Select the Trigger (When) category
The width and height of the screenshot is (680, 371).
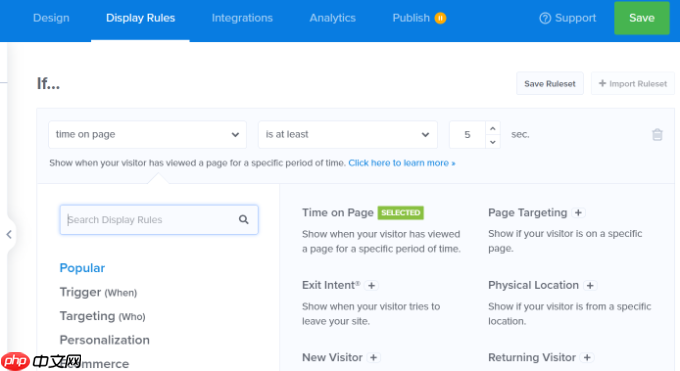(x=98, y=292)
